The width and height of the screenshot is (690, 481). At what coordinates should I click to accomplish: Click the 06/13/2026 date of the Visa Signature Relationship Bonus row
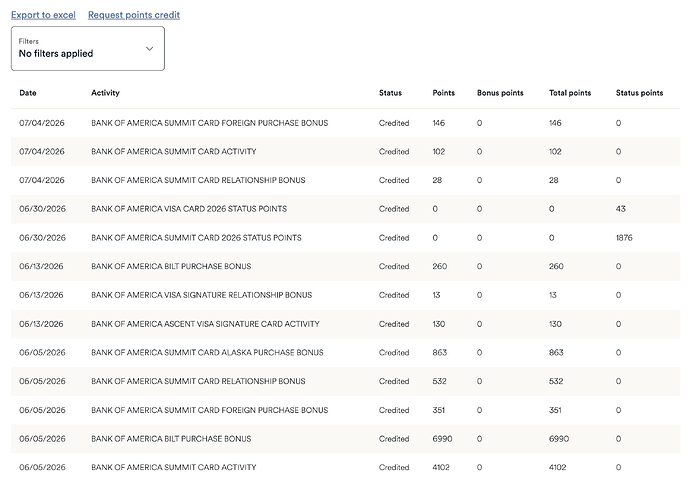click(x=41, y=295)
